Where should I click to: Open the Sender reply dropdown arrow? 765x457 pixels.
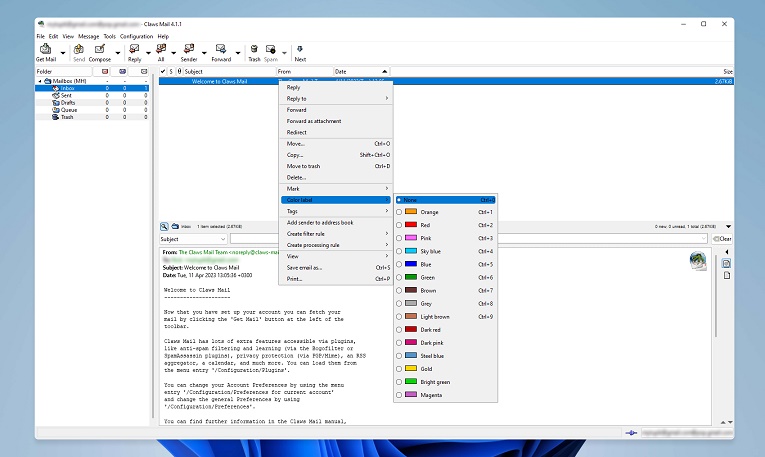point(204,53)
